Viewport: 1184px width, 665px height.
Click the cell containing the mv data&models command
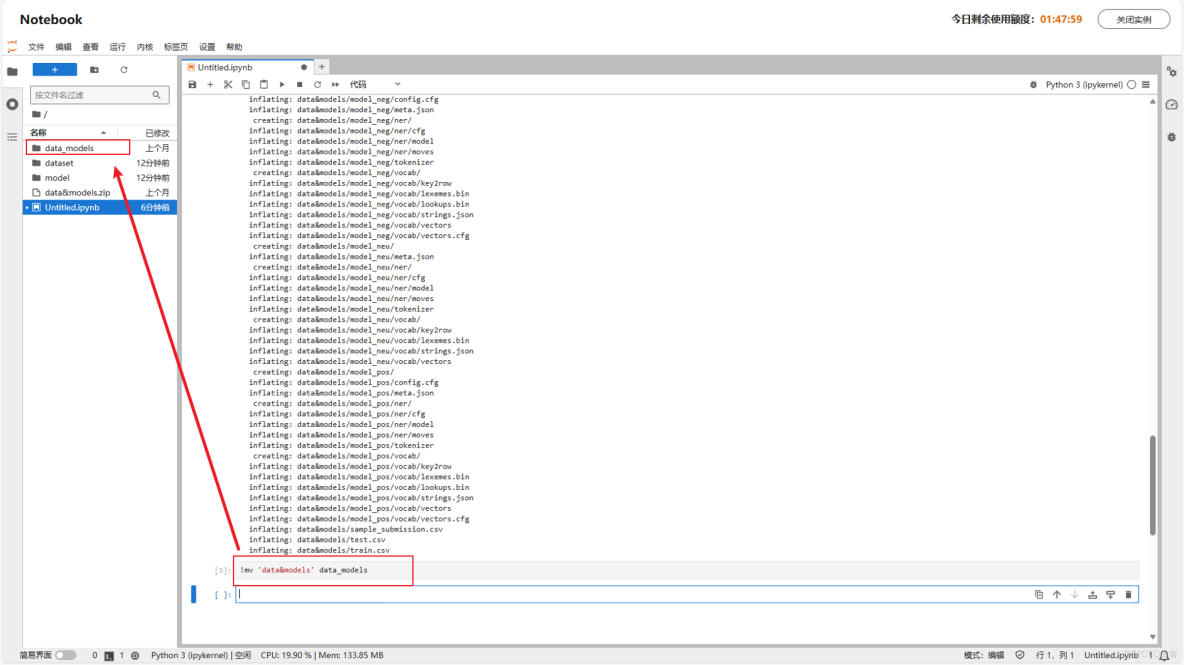[x=686, y=570]
